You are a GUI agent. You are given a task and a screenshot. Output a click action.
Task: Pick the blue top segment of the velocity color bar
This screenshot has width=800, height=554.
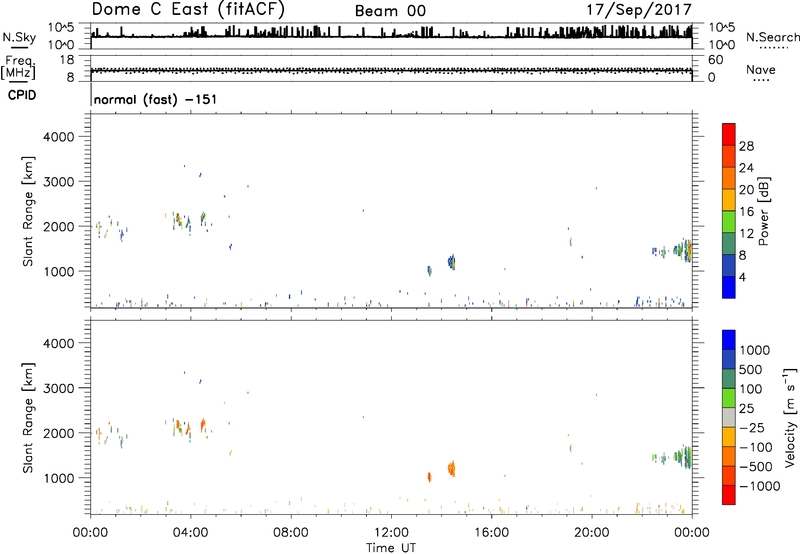pos(729,339)
